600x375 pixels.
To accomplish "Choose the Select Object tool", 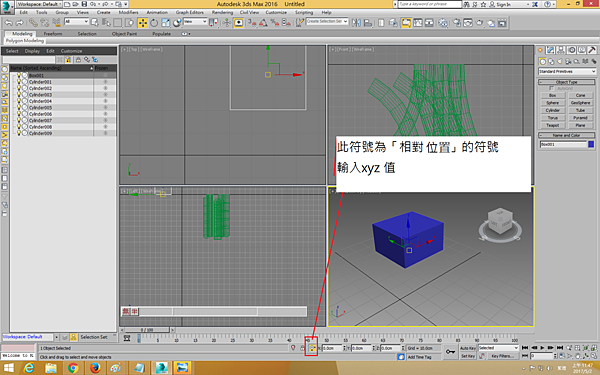I will [x=95, y=23].
